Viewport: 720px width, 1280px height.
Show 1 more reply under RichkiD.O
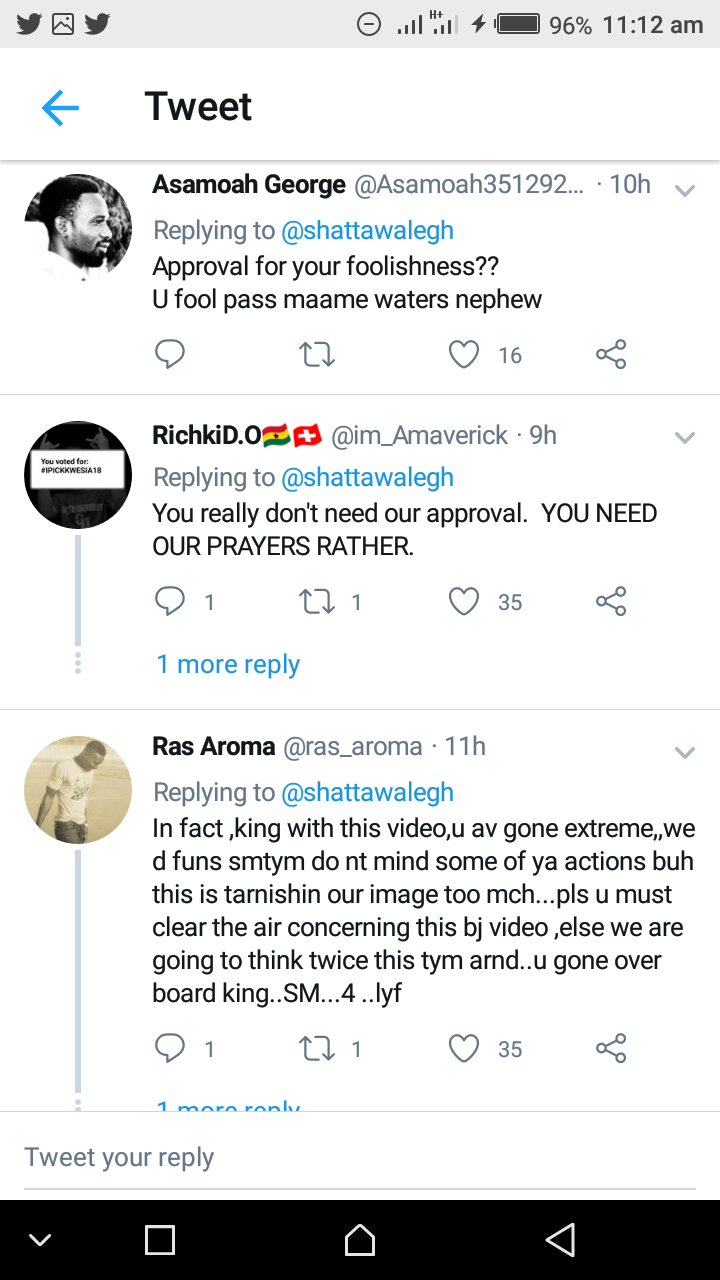[228, 665]
